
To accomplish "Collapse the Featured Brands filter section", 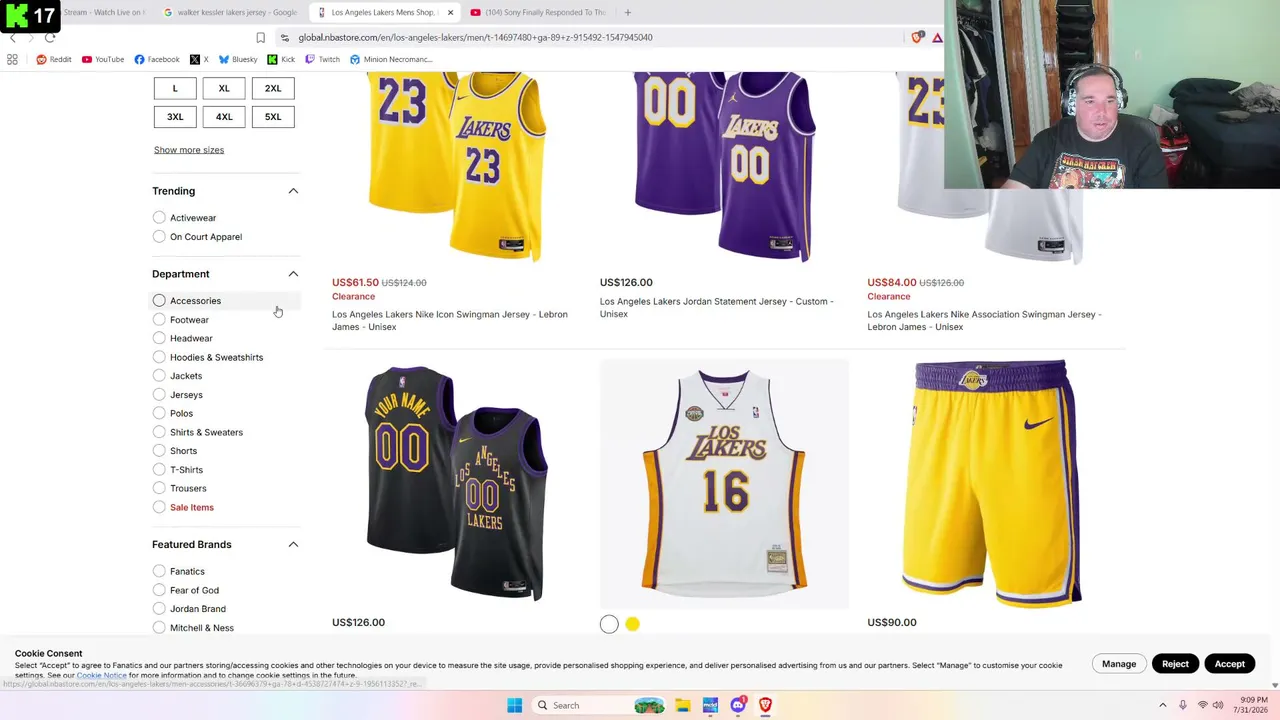I will click(293, 544).
